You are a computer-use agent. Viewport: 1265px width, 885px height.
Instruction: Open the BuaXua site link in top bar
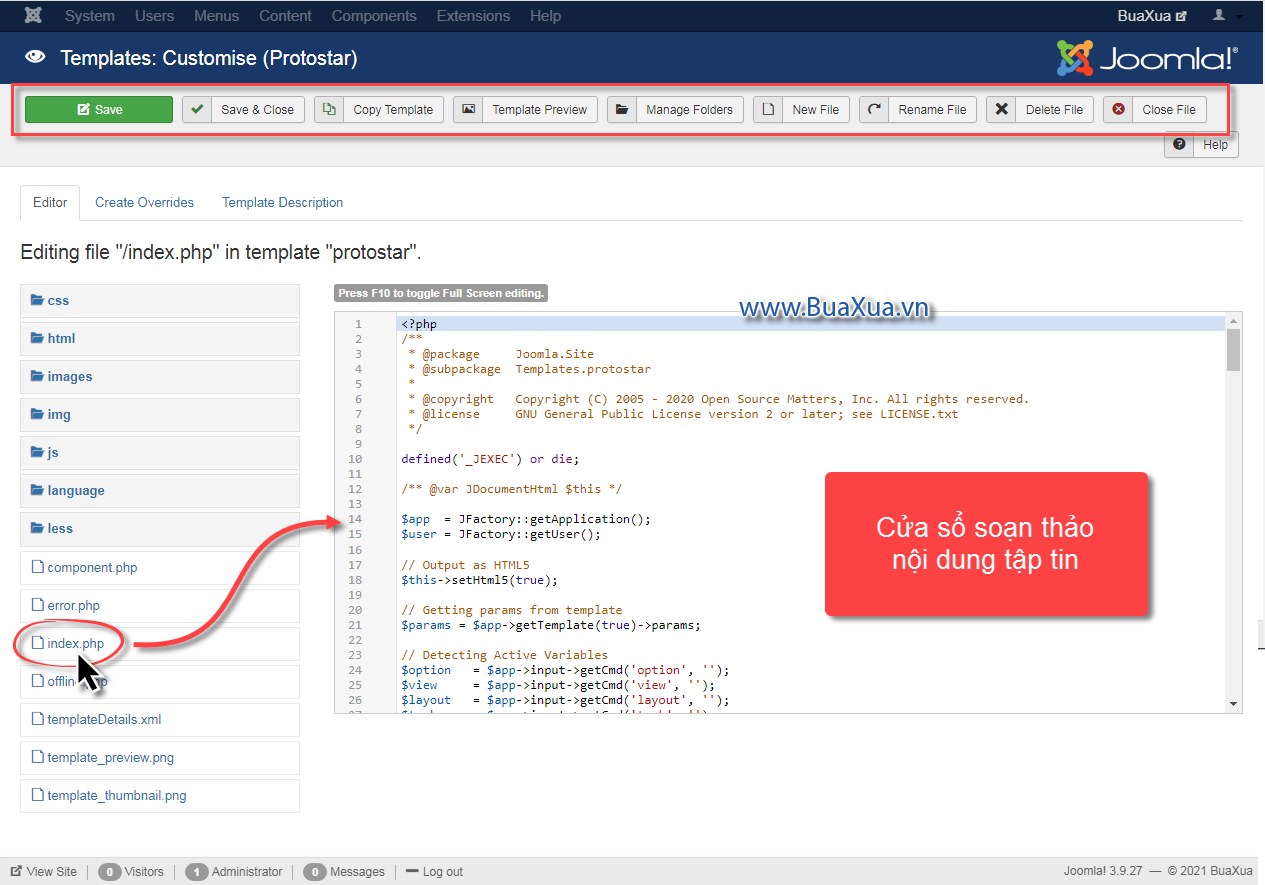(x=1152, y=16)
